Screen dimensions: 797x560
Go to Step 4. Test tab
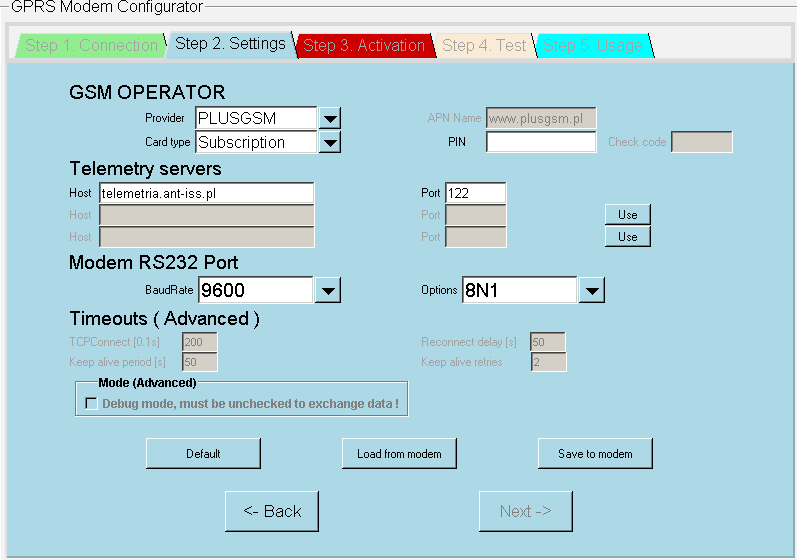(x=484, y=46)
